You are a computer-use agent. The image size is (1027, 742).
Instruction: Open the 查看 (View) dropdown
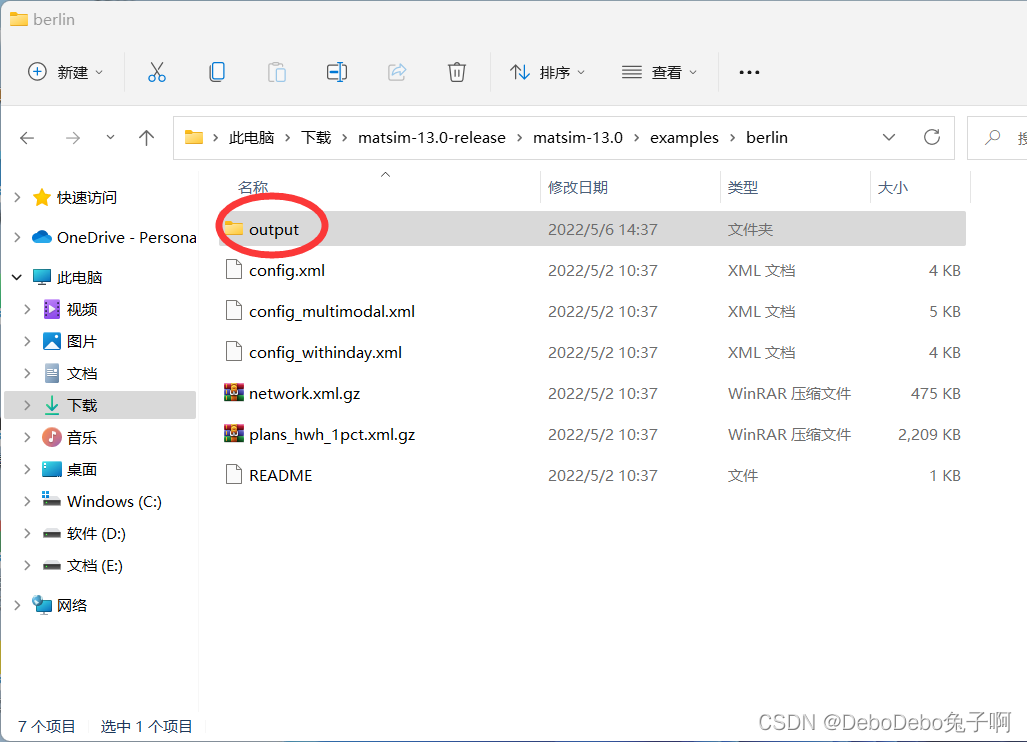(660, 72)
